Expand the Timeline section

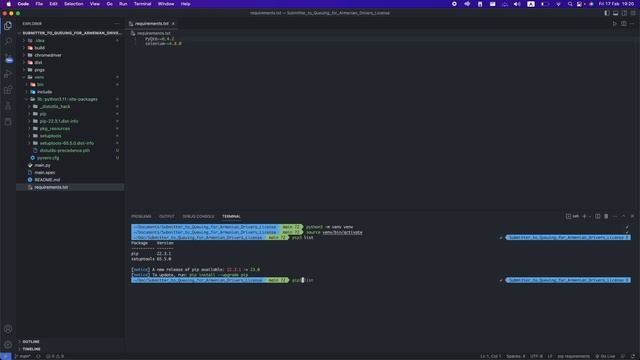pos(70,349)
